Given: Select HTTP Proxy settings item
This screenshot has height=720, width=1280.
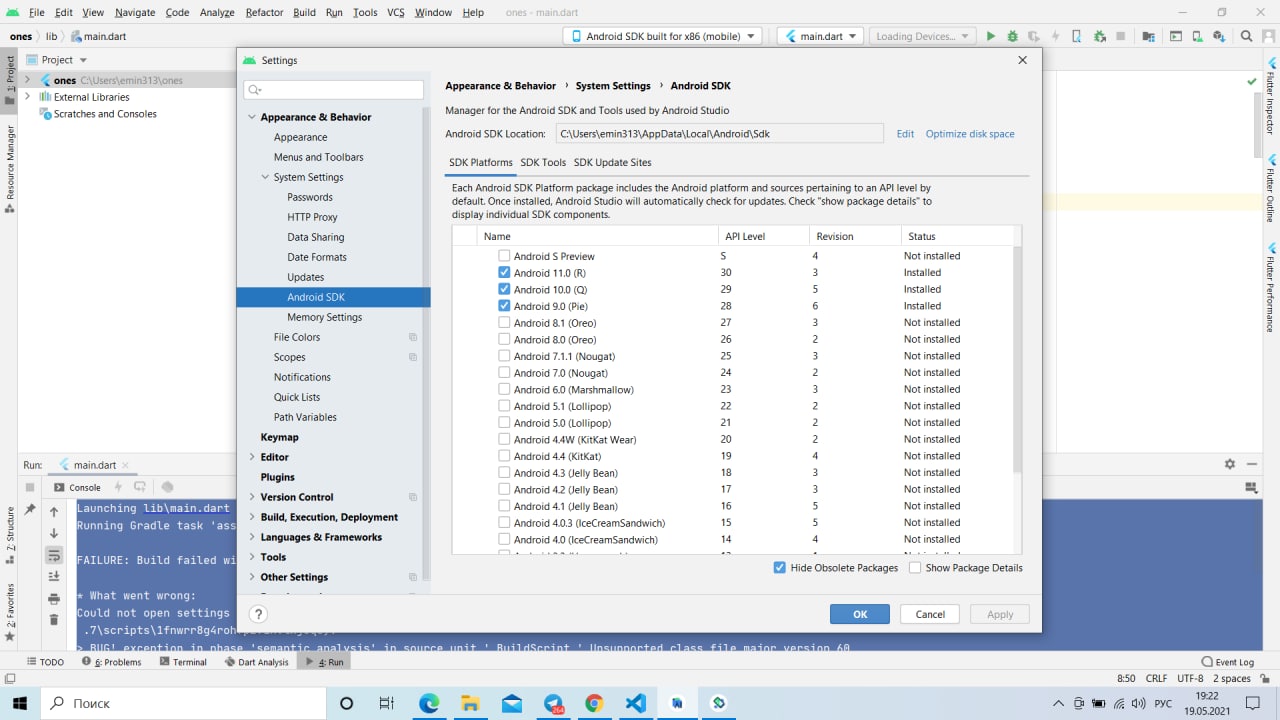Looking at the screenshot, I should coord(313,217).
